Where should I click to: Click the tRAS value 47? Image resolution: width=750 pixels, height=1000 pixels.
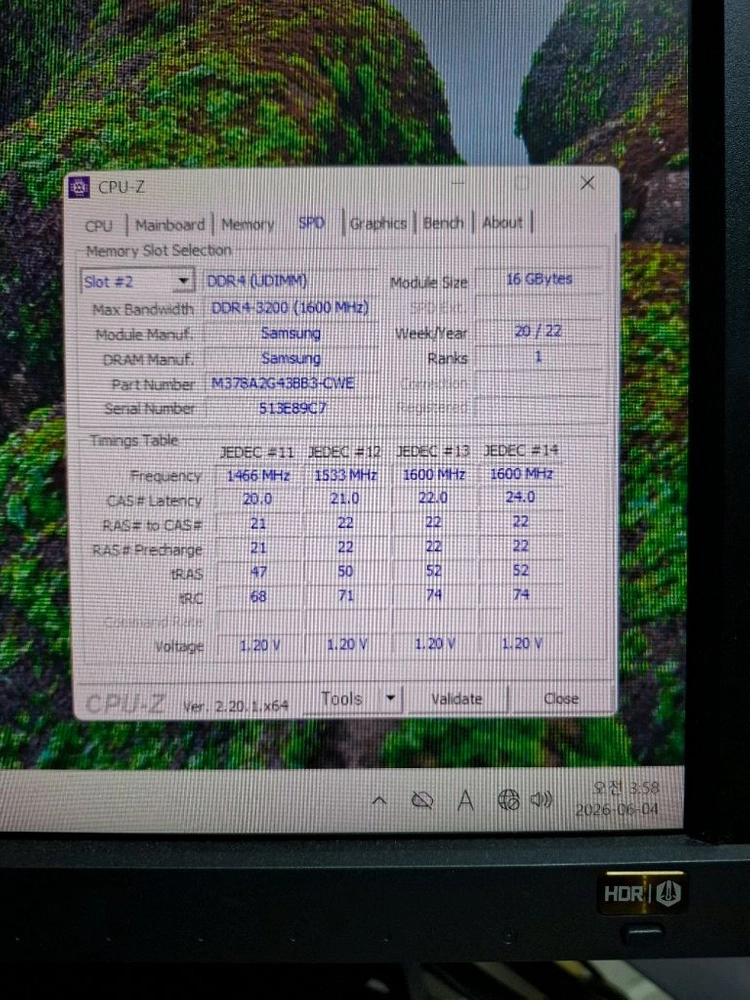pyautogui.click(x=258, y=572)
